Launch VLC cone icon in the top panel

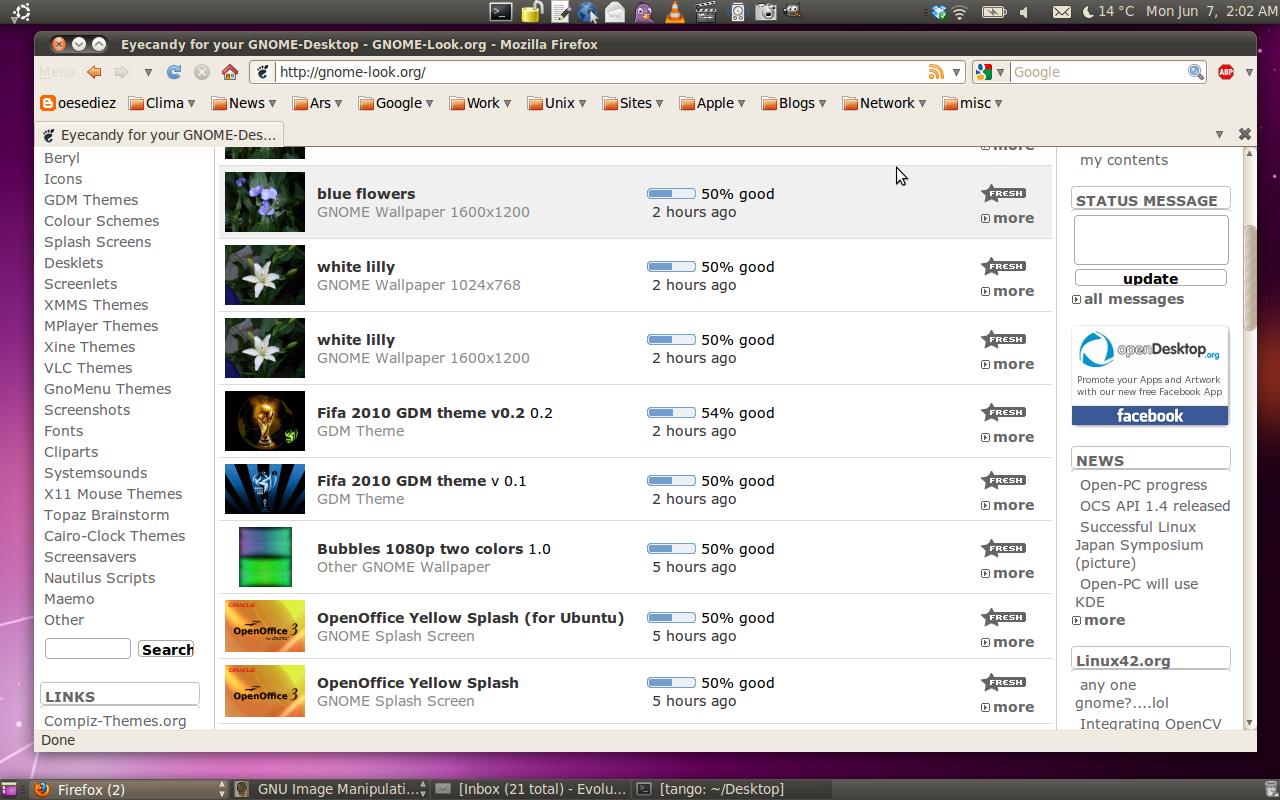click(675, 12)
